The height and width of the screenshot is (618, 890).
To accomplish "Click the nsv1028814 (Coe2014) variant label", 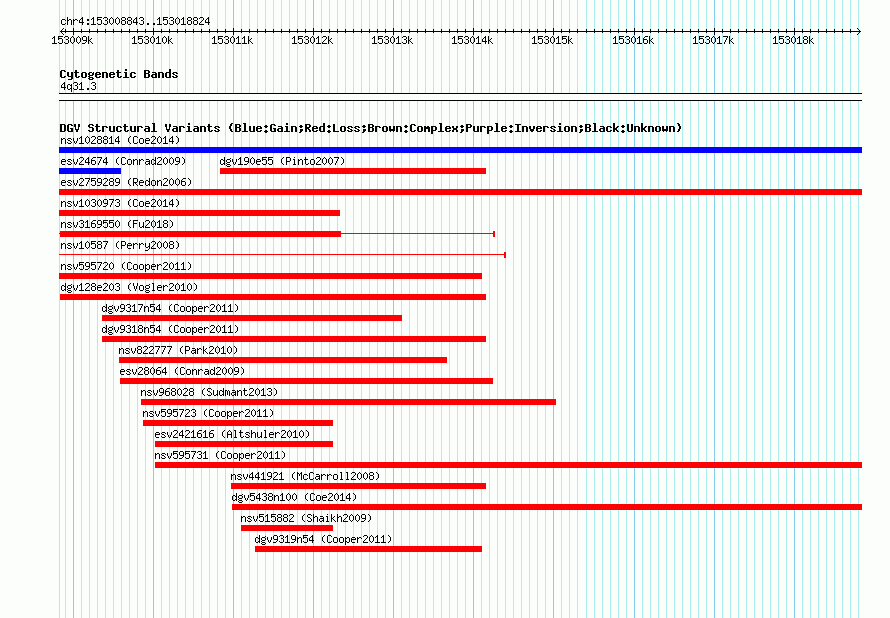I will coord(120,140).
